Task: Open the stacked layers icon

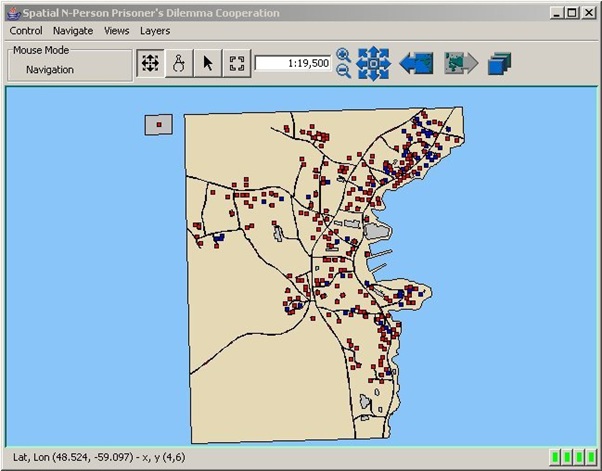Action: [x=499, y=63]
